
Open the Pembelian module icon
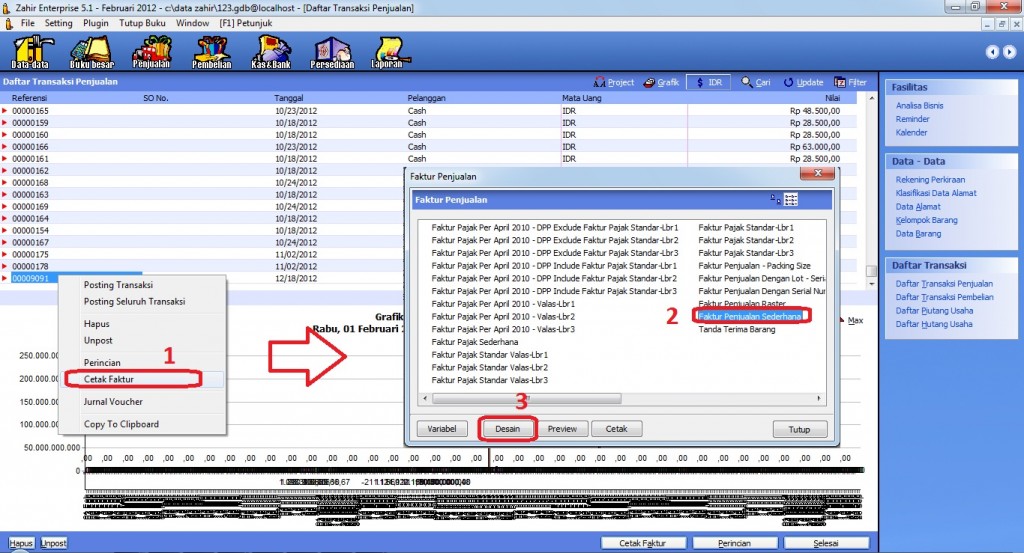coord(211,51)
